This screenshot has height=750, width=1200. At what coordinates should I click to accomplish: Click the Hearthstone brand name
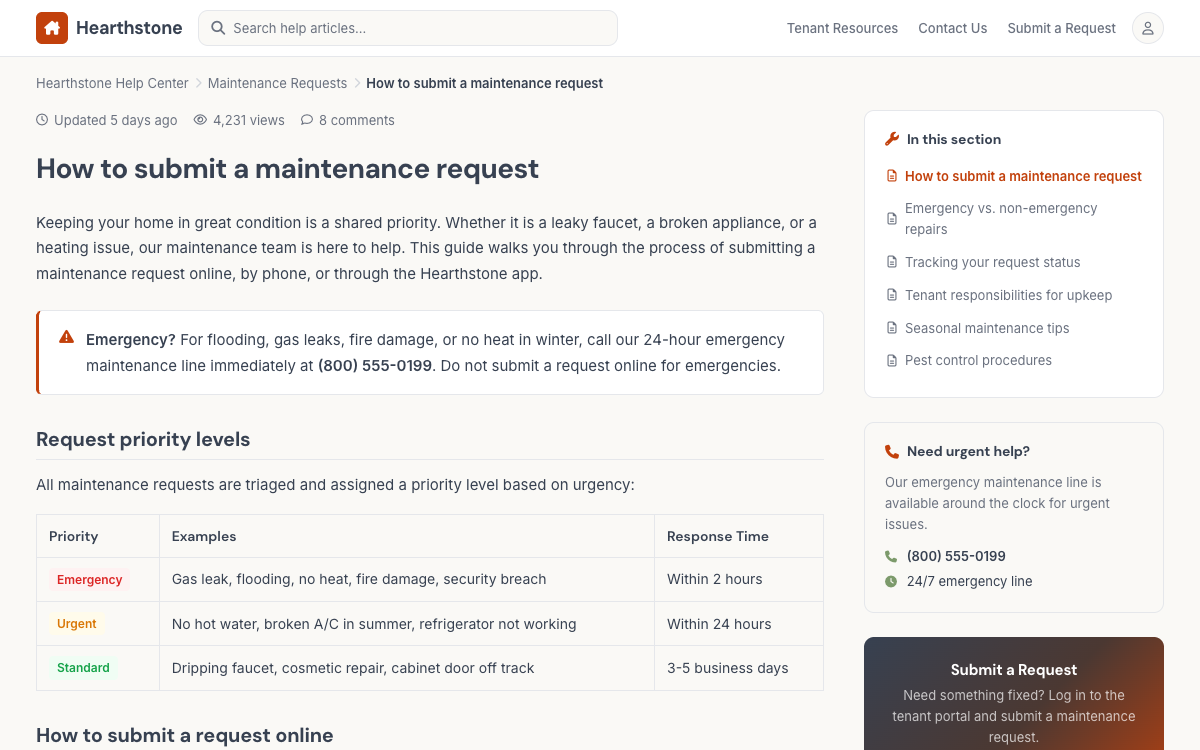pos(129,28)
